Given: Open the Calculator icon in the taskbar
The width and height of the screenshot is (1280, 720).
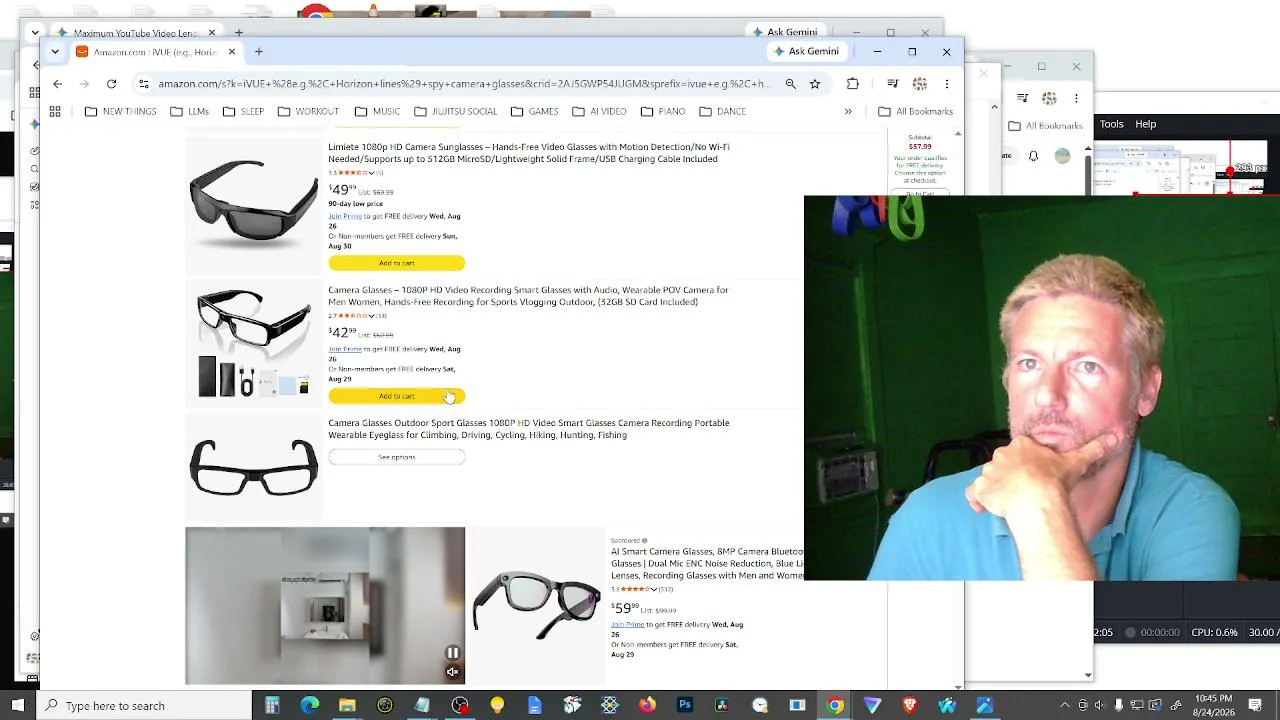Looking at the screenshot, I should (272, 706).
